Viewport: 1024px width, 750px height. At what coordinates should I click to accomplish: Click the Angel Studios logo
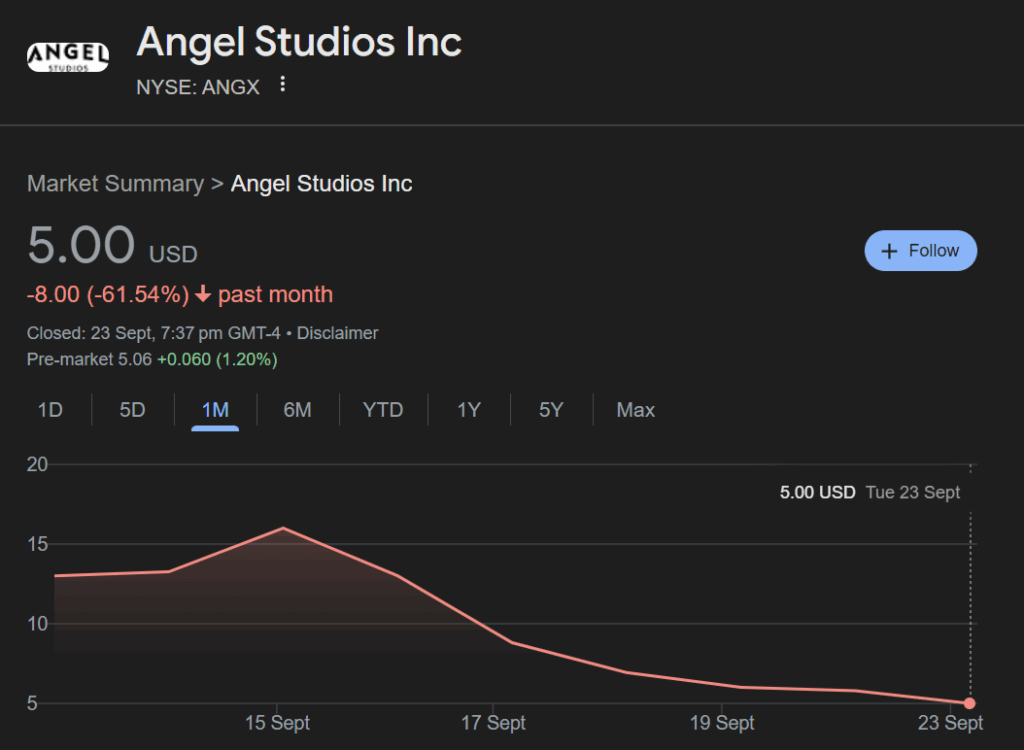coord(67,57)
